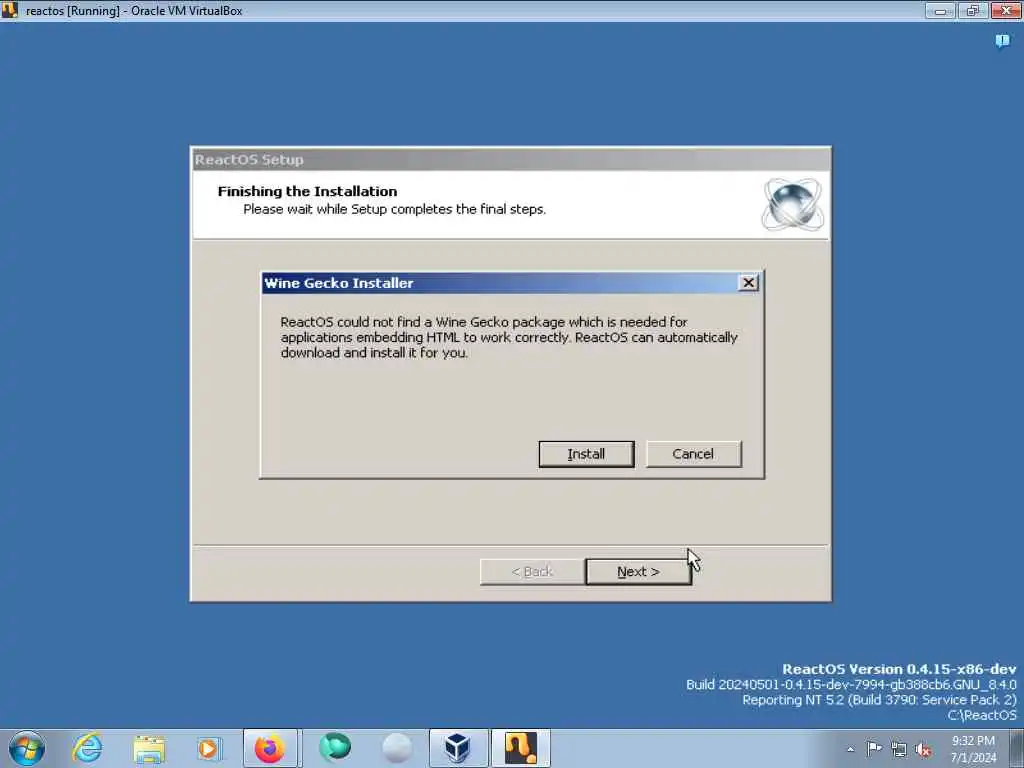Viewport: 1024px width, 768px height.
Task: Click the VirtualBox notification icon top right
Action: (1002, 42)
